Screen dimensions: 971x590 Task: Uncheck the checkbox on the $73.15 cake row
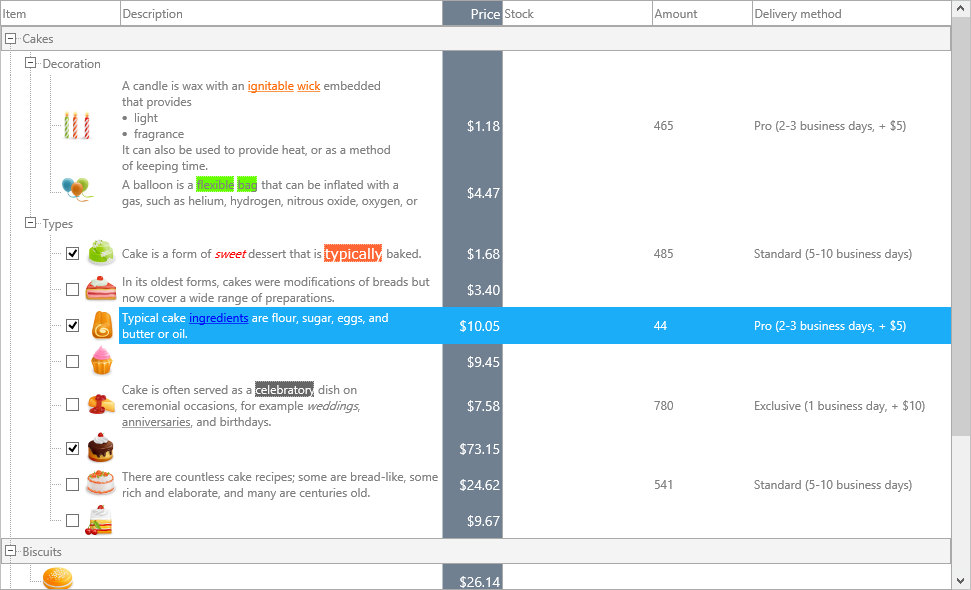point(72,449)
